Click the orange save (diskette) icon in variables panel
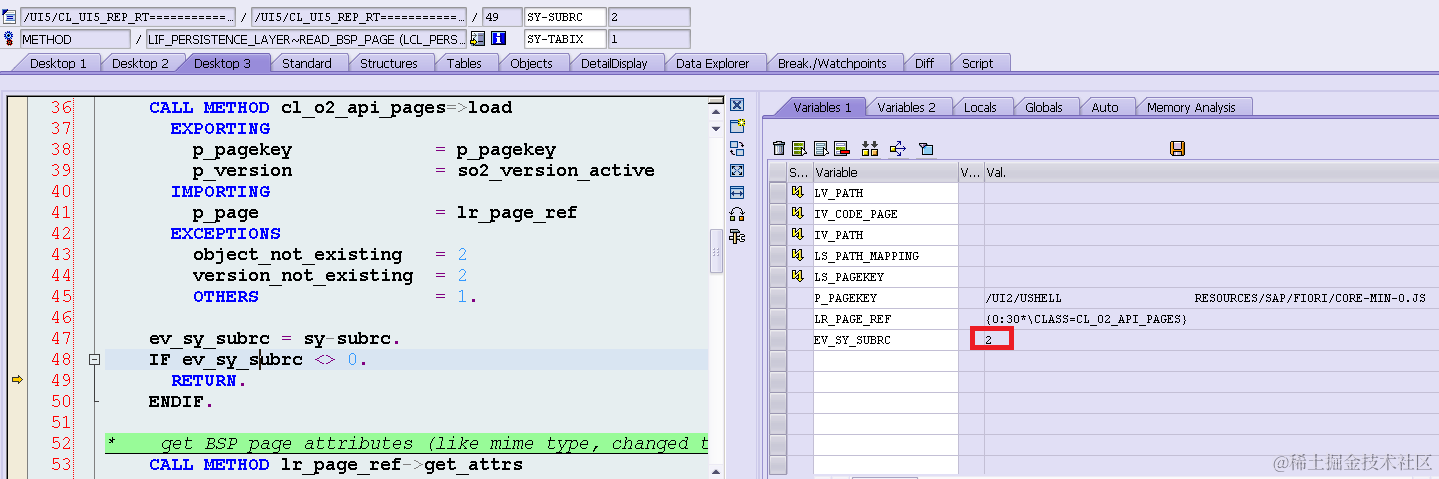Screen dimensions: 1439x479 coord(1177,148)
